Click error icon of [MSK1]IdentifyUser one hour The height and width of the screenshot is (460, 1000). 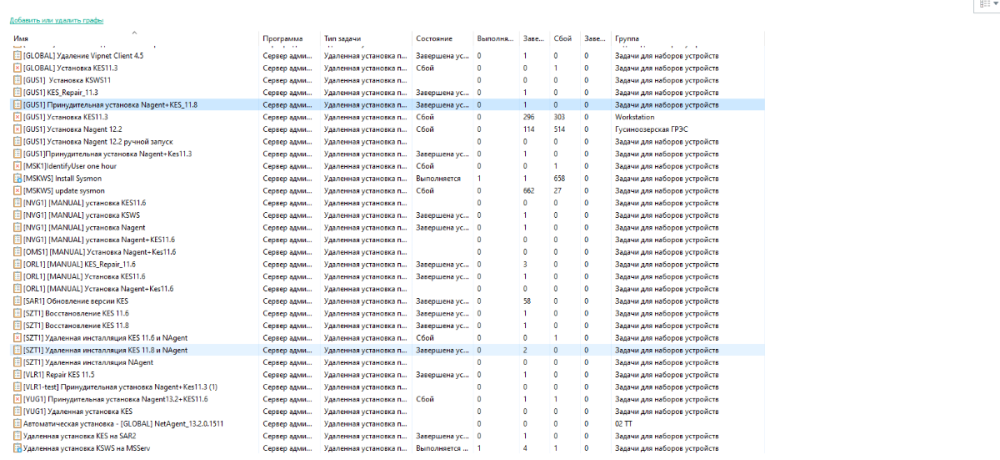(17, 166)
